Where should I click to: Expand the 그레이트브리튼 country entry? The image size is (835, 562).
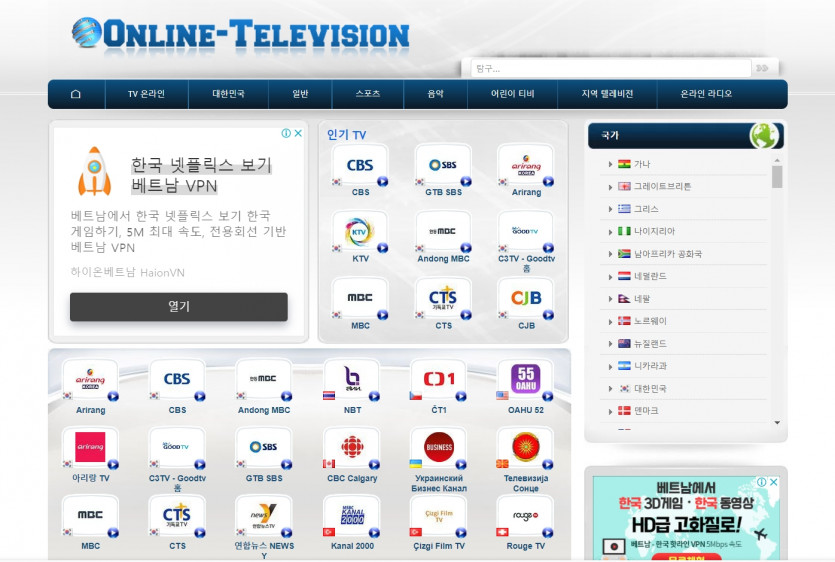click(x=610, y=186)
